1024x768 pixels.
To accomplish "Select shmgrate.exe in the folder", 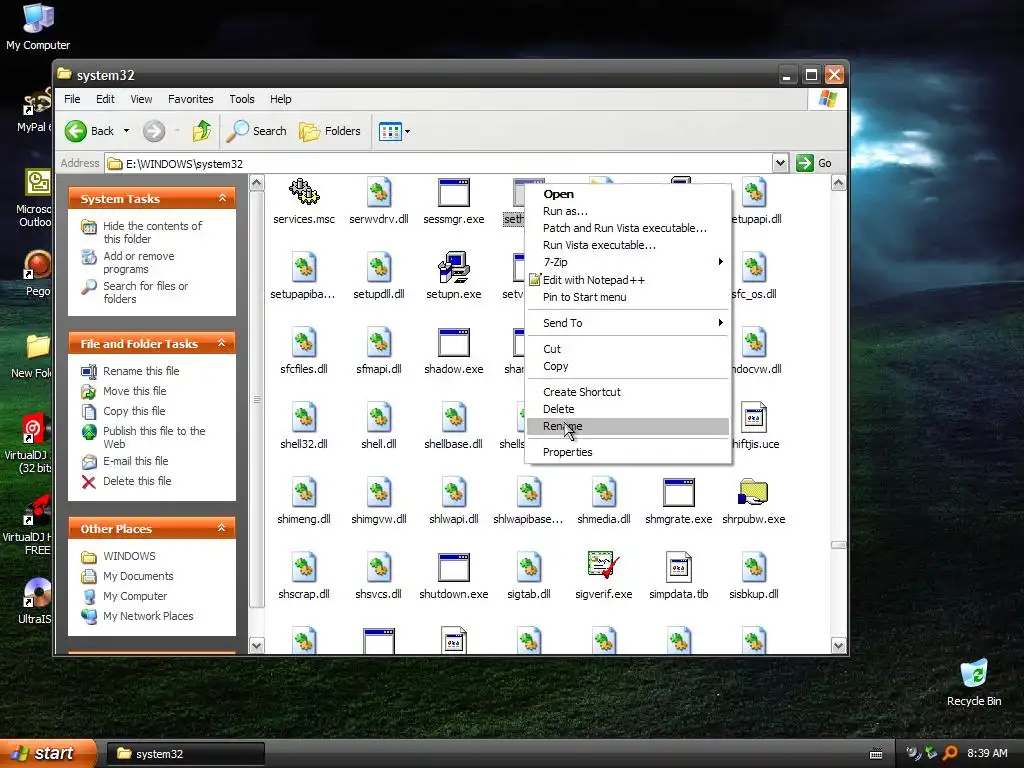I will coord(679,502).
